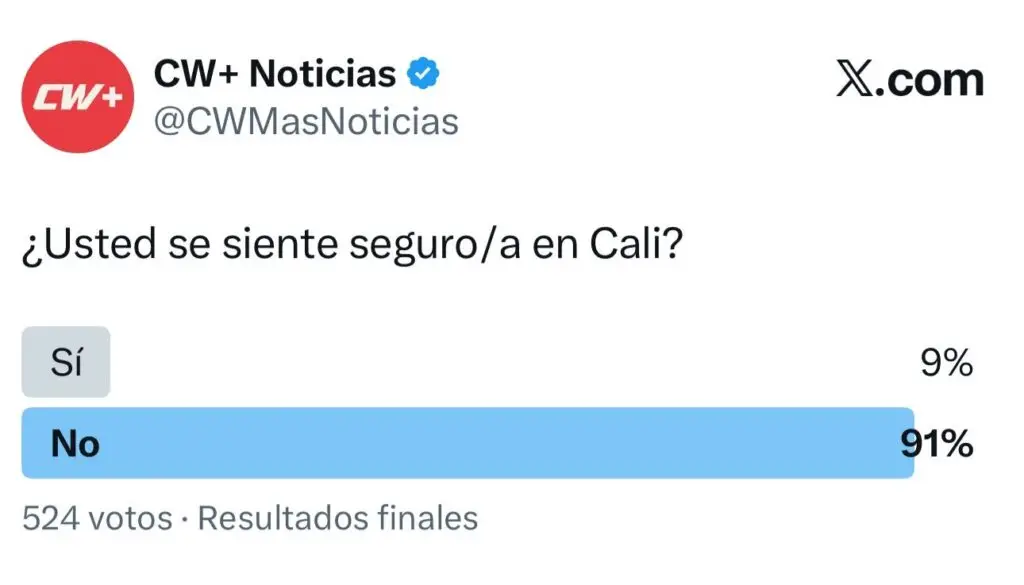Click the poll question about safety in Cali
The height and width of the screenshot is (585, 1024).
coord(352,241)
